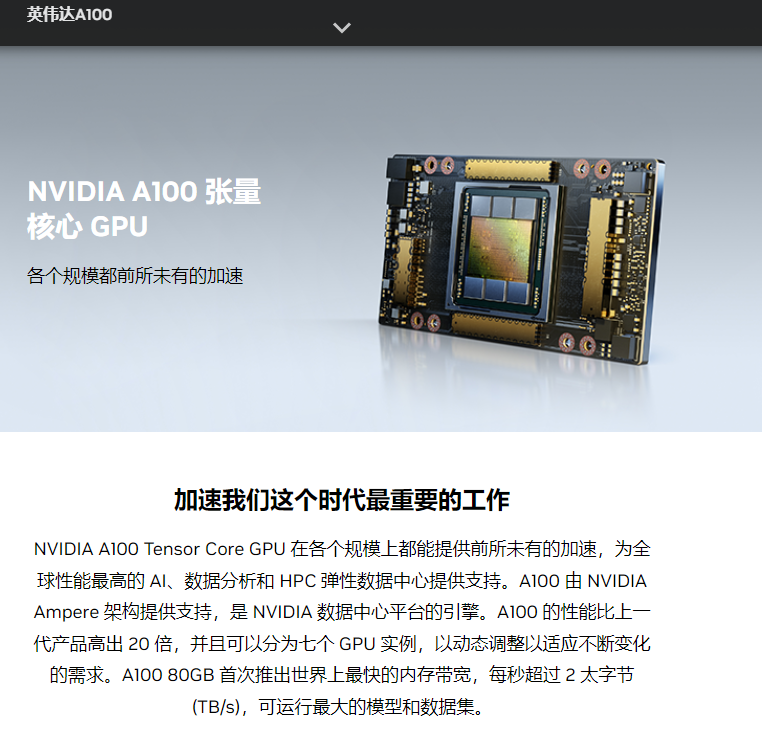
Task: Click the subtitle 各个规模都前所未有的加速
Action: [x=135, y=276]
